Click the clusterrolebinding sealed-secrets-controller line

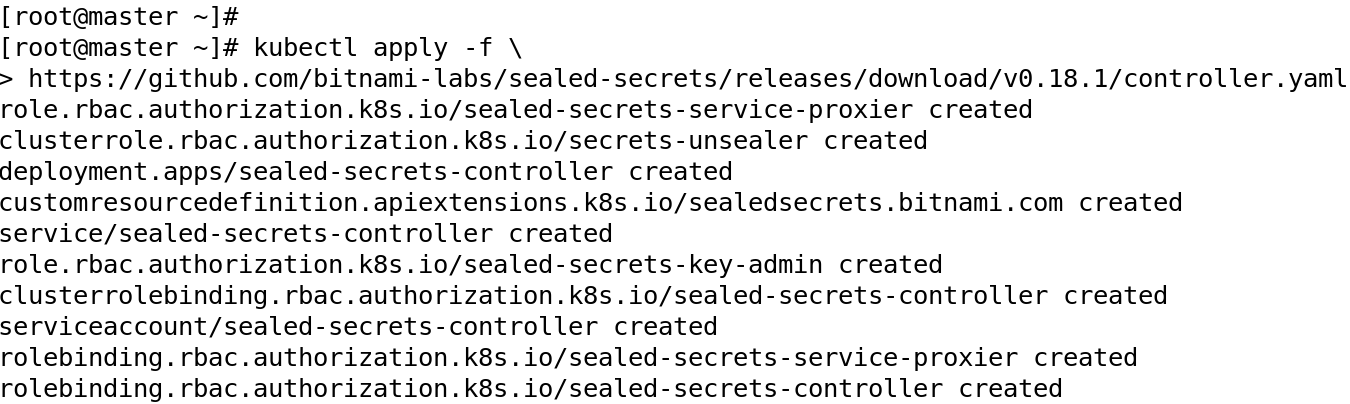(x=583, y=296)
